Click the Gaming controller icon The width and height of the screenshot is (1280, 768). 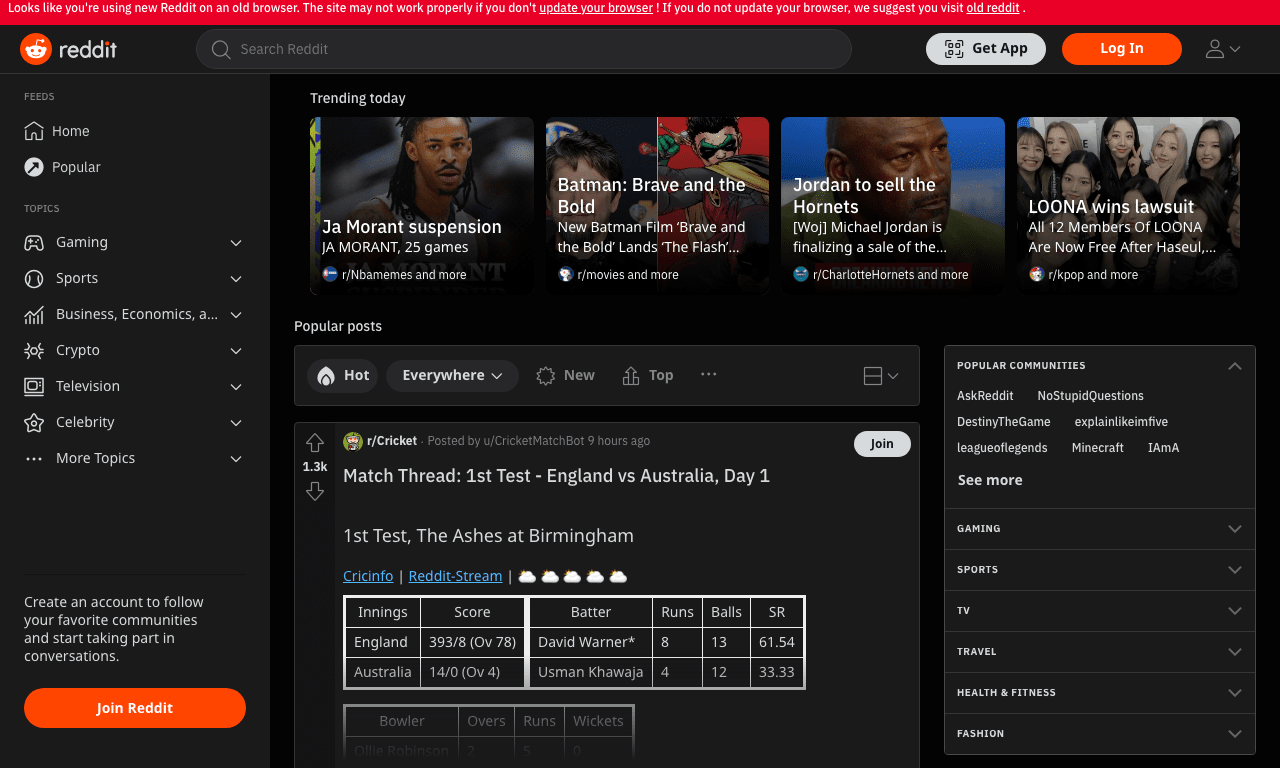[34, 242]
